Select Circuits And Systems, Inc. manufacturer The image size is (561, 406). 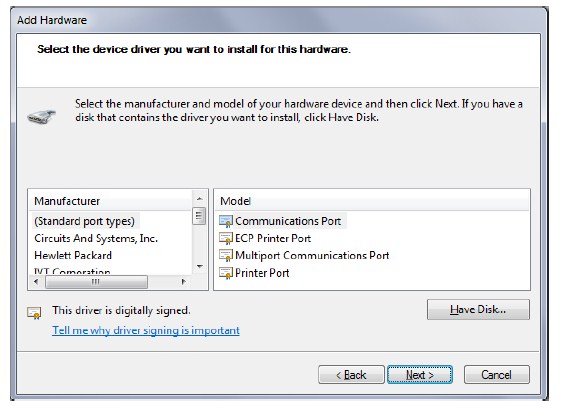tap(96, 239)
